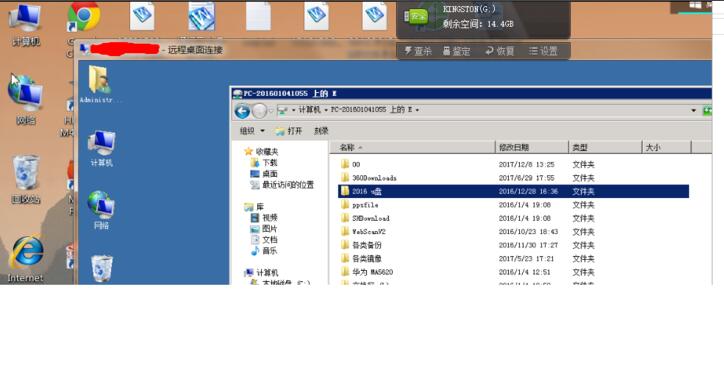This screenshot has height=390, width=724.
Task: Open 设置 in the USB popup
Action: tap(543, 51)
